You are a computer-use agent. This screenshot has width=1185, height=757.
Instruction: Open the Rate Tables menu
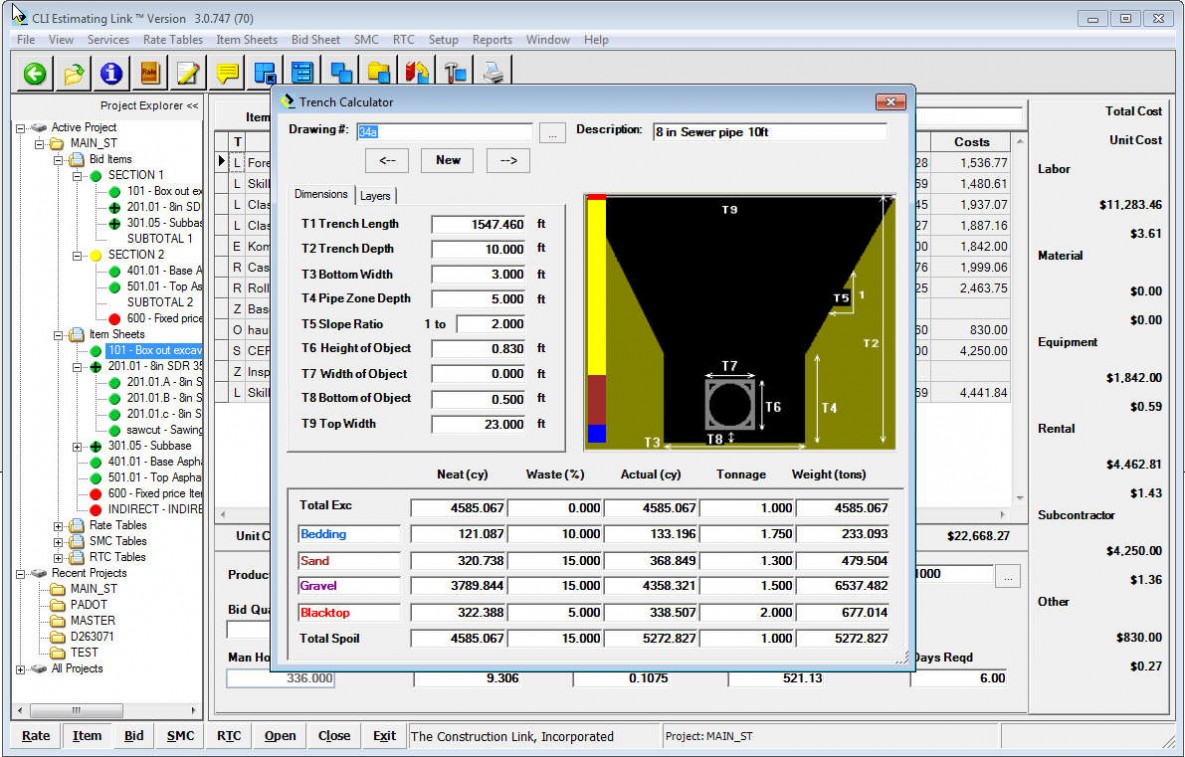click(x=172, y=40)
